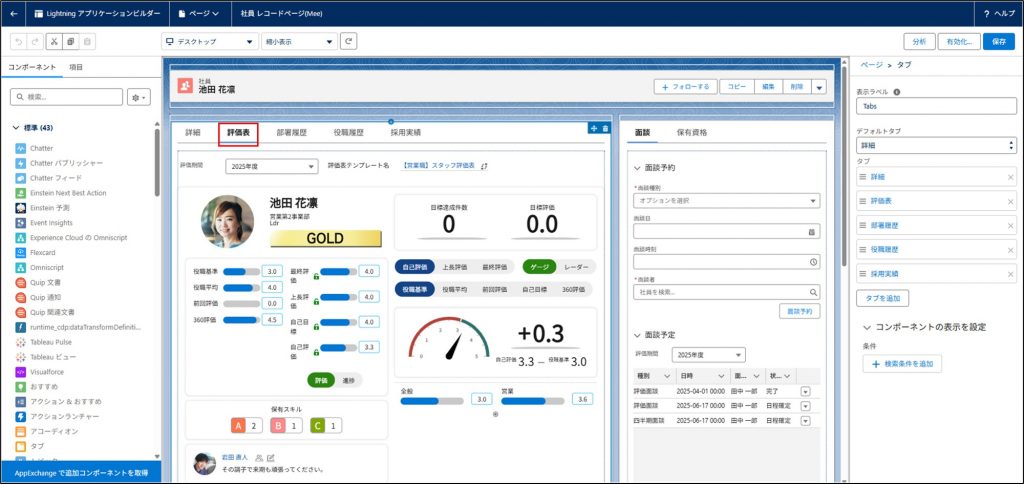Click the delete trash icon on the Tabs component
The width and height of the screenshot is (1024, 484).
tap(605, 128)
